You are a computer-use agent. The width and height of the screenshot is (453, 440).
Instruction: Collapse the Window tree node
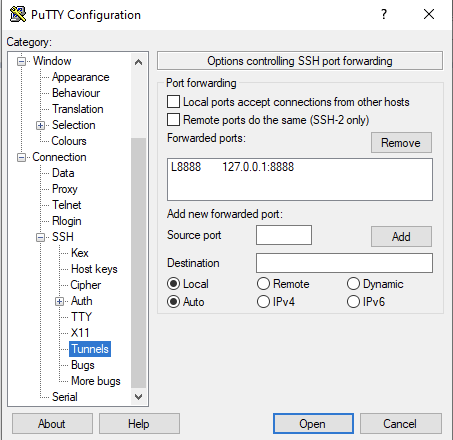[21, 61]
